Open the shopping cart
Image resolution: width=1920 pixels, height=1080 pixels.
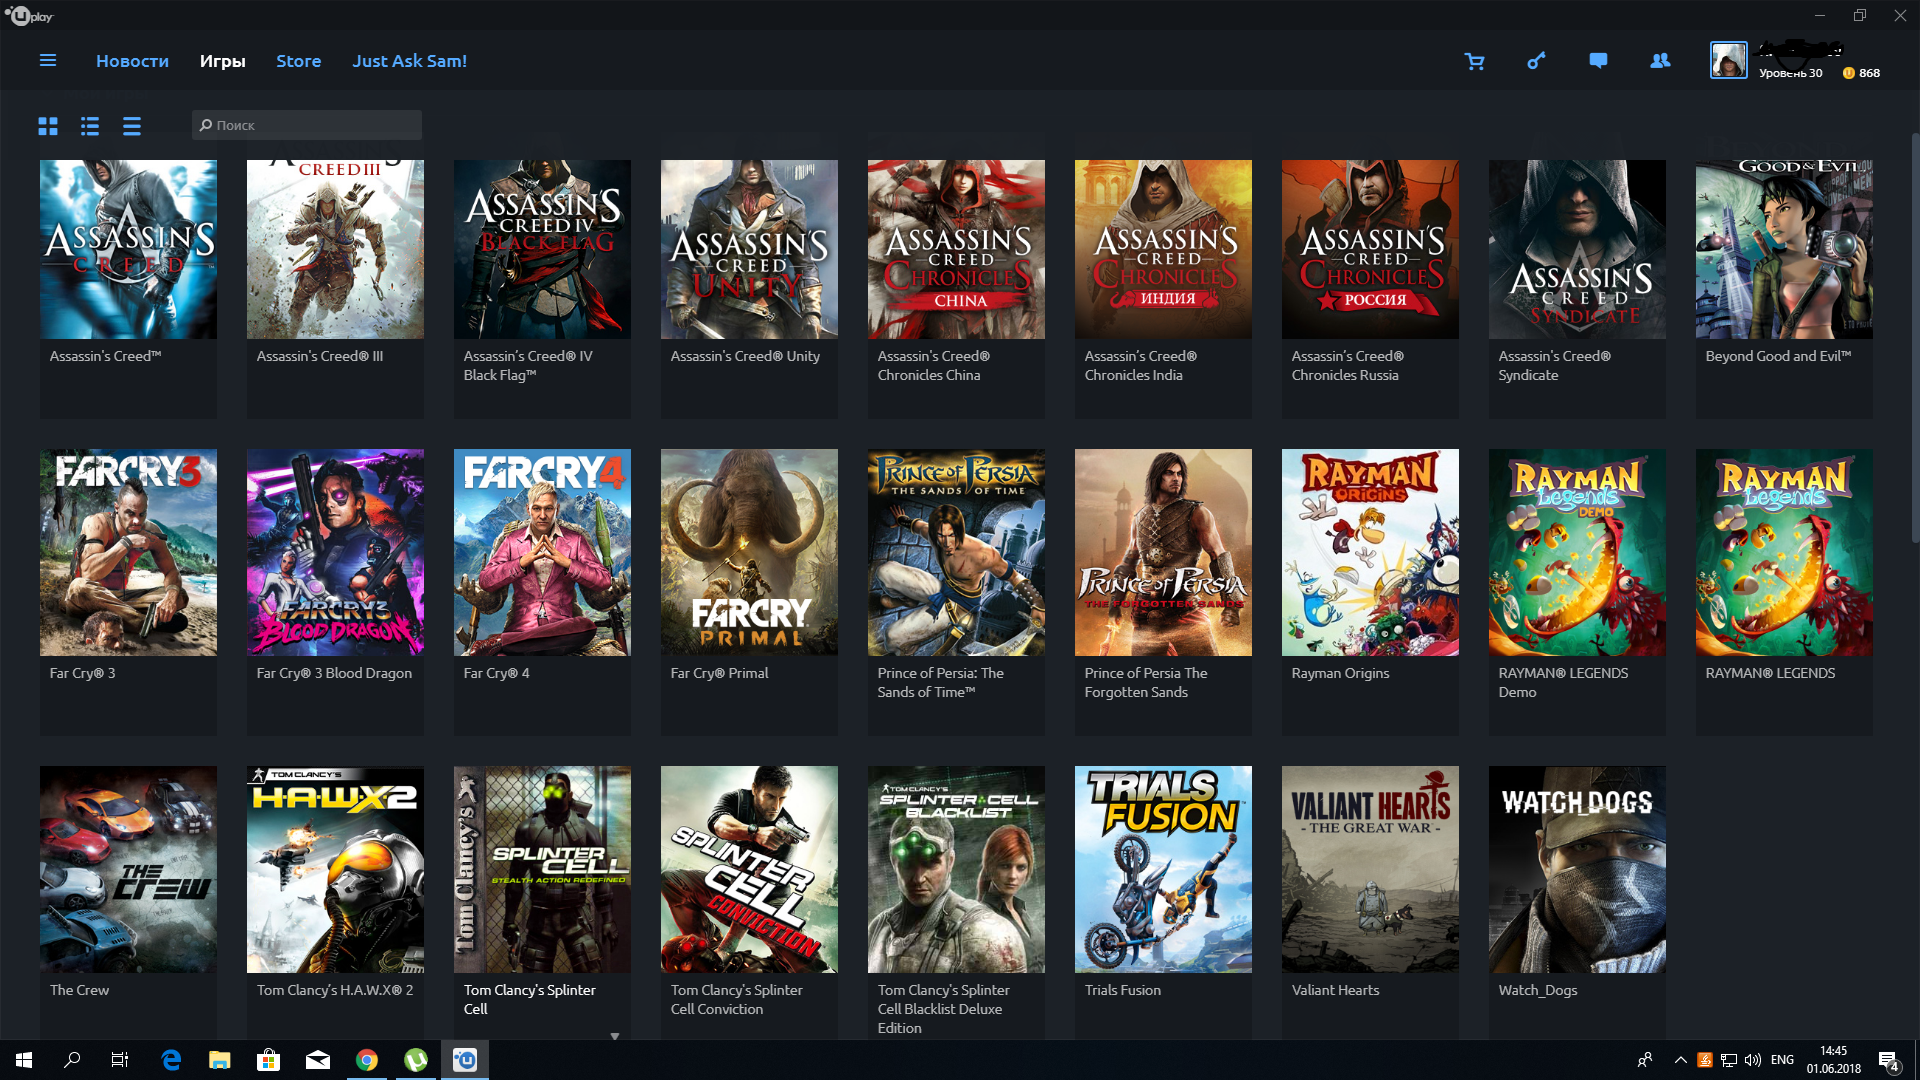[x=1474, y=61]
